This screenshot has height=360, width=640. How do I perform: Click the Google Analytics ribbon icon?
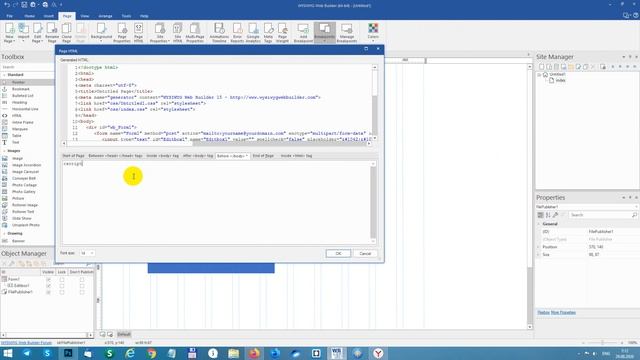[253, 33]
